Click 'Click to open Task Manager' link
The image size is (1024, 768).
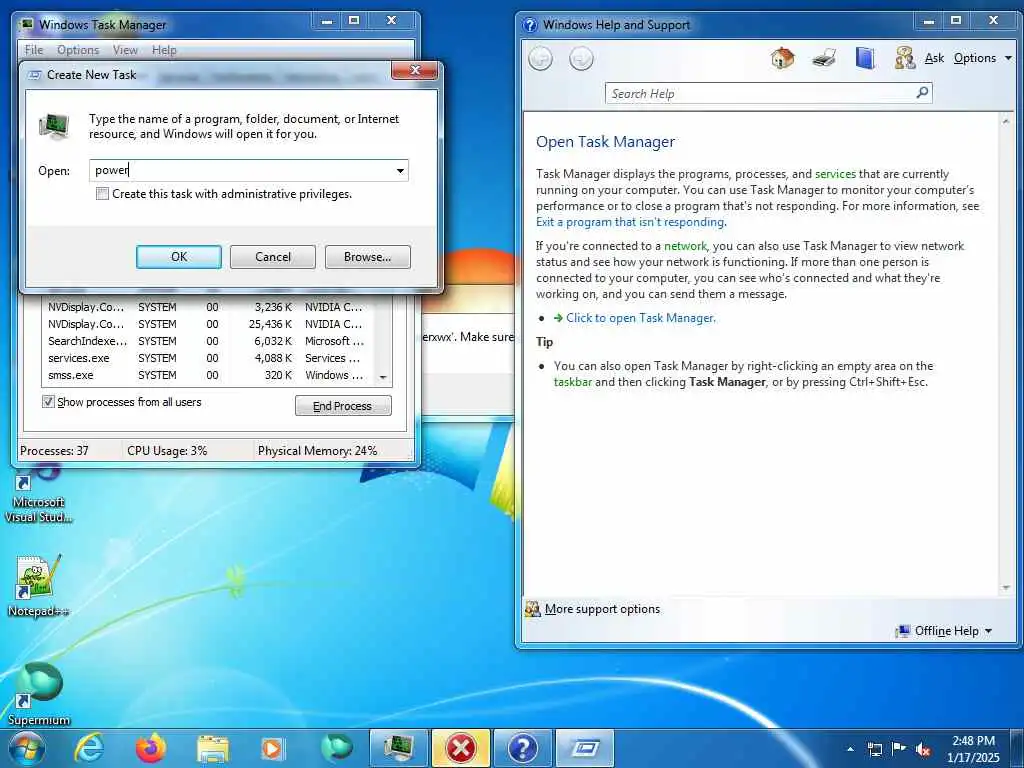tap(640, 318)
